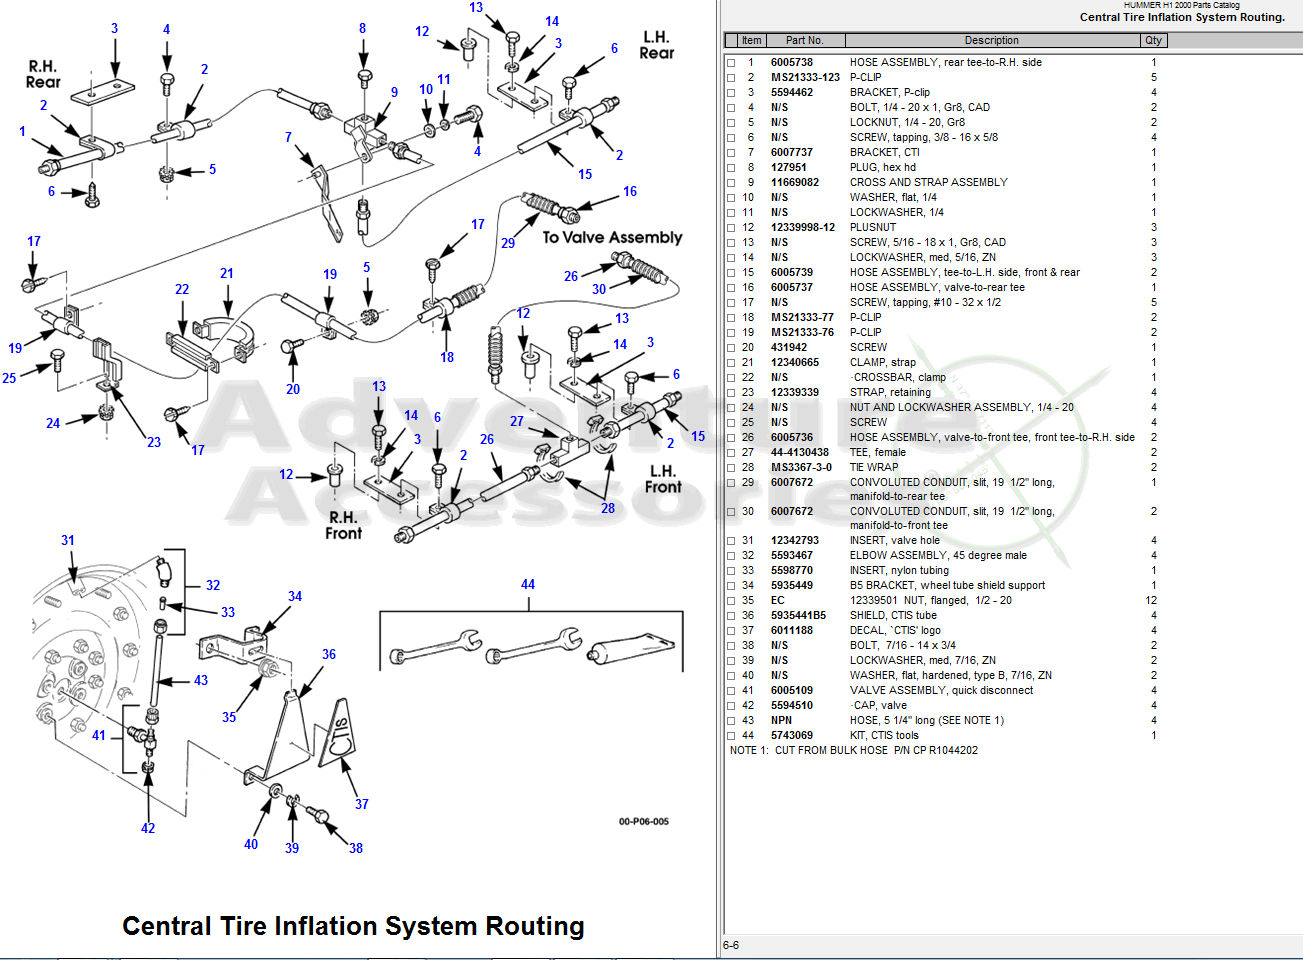Click the Qty column header
Viewport: 1303px width, 960px height.
tap(1153, 41)
